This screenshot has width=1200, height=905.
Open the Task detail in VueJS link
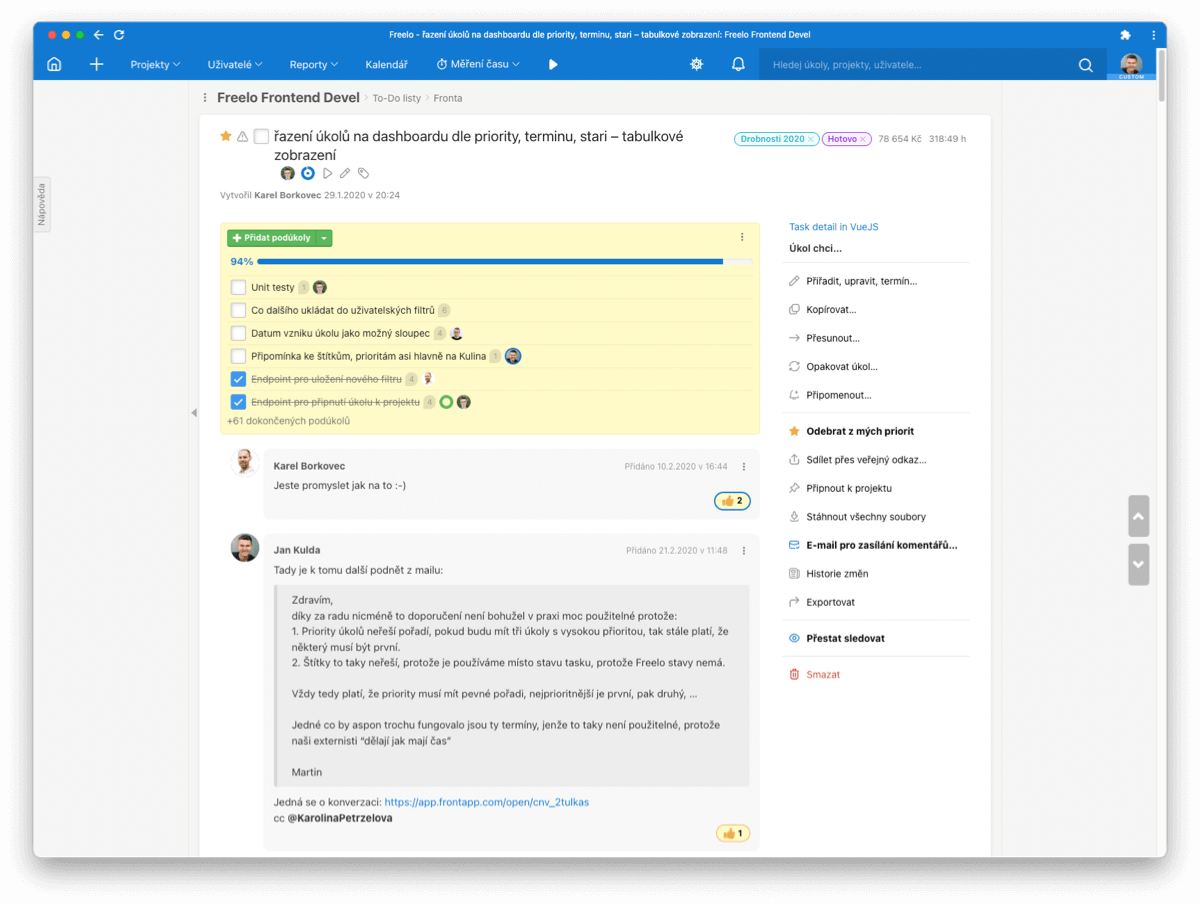832,227
